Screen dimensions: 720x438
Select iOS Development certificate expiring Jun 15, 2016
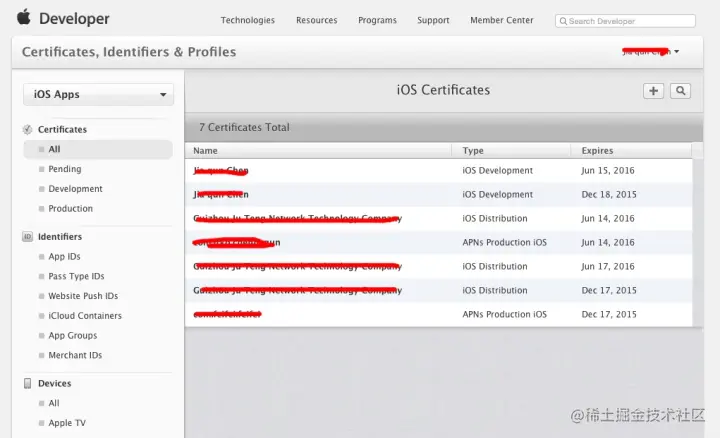[x=439, y=171]
